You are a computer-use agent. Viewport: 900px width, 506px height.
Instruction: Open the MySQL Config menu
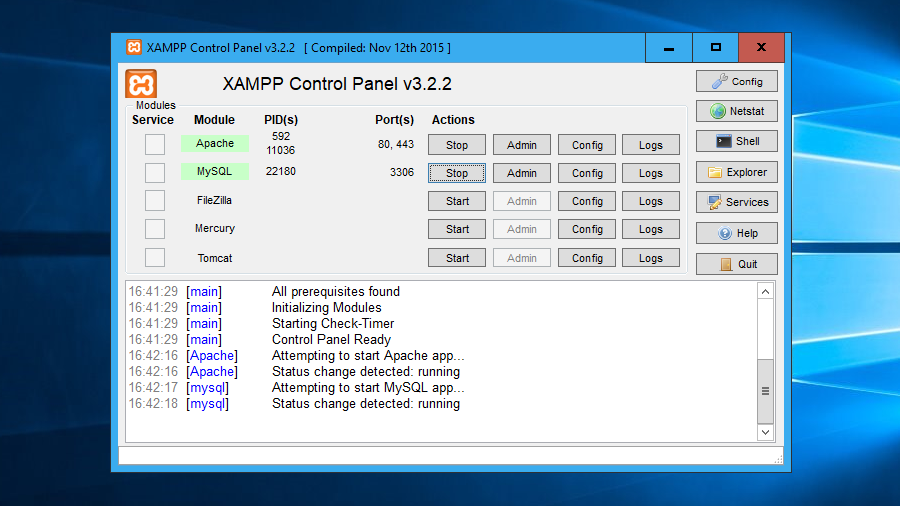click(587, 173)
